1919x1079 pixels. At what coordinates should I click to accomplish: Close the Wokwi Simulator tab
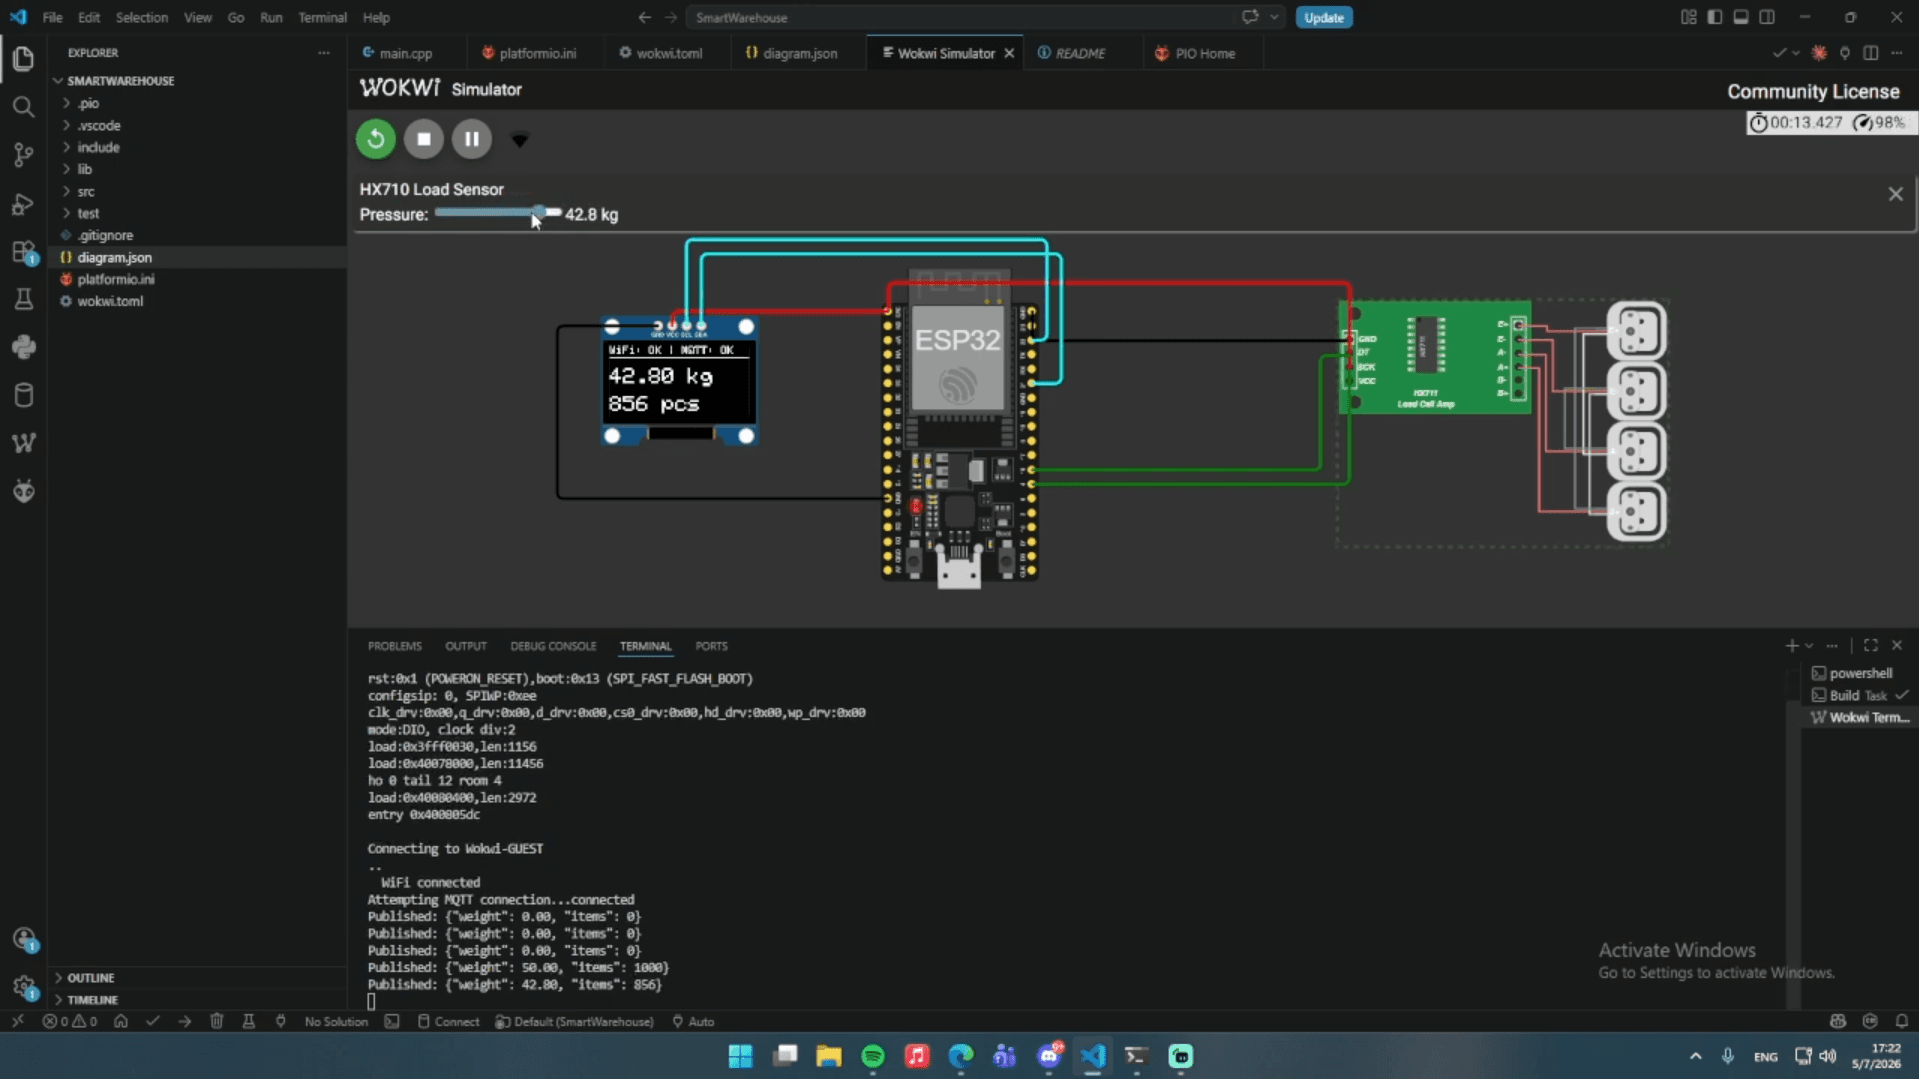[x=1009, y=53]
